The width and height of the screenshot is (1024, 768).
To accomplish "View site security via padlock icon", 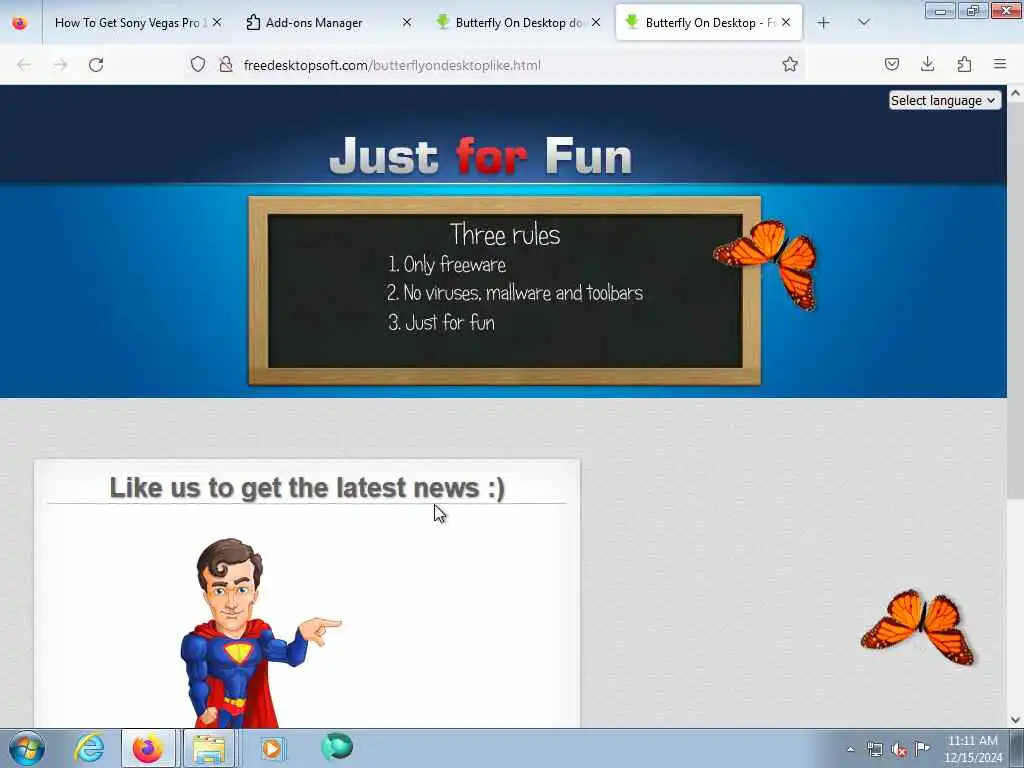I will tap(226, 64).
